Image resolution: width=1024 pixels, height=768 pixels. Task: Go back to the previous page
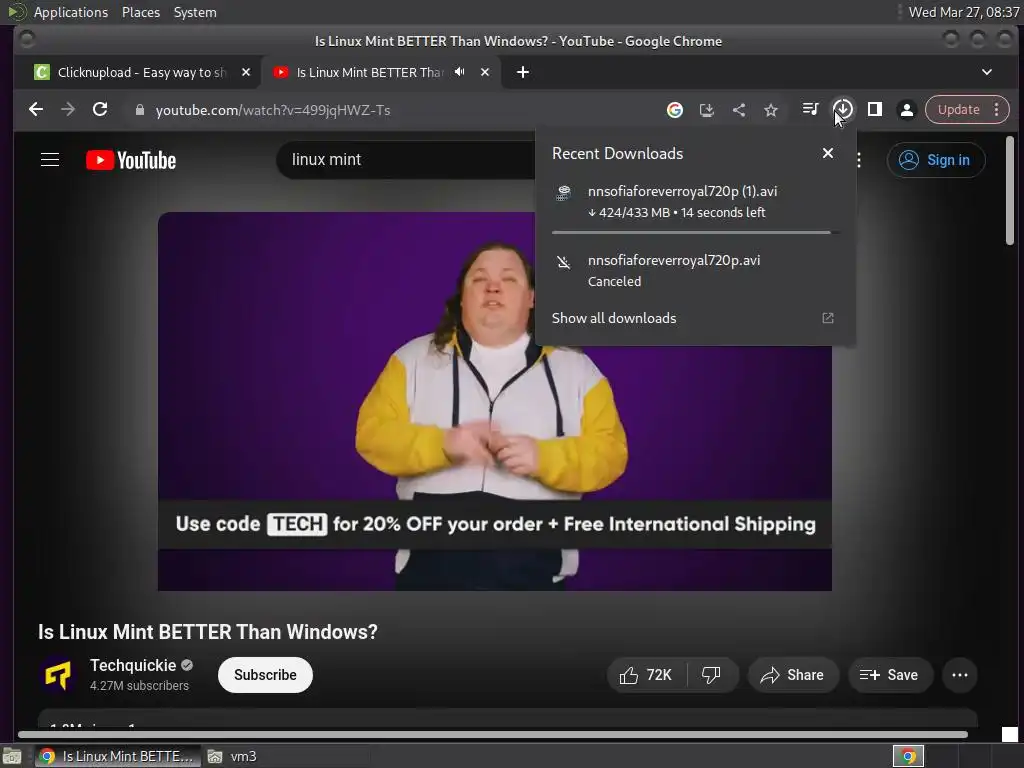(x=36, y=110)
